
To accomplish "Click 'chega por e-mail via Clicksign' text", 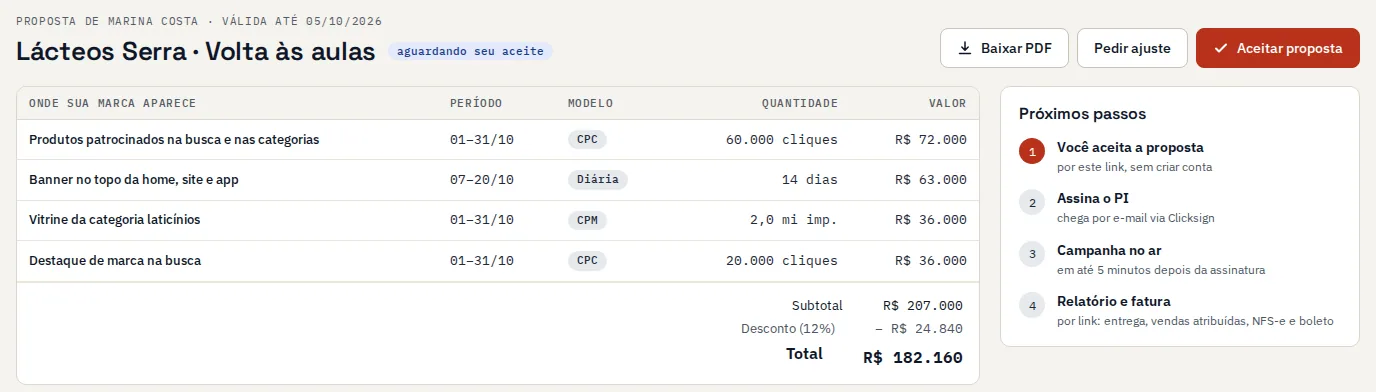I will click(x=1136, y=218).
